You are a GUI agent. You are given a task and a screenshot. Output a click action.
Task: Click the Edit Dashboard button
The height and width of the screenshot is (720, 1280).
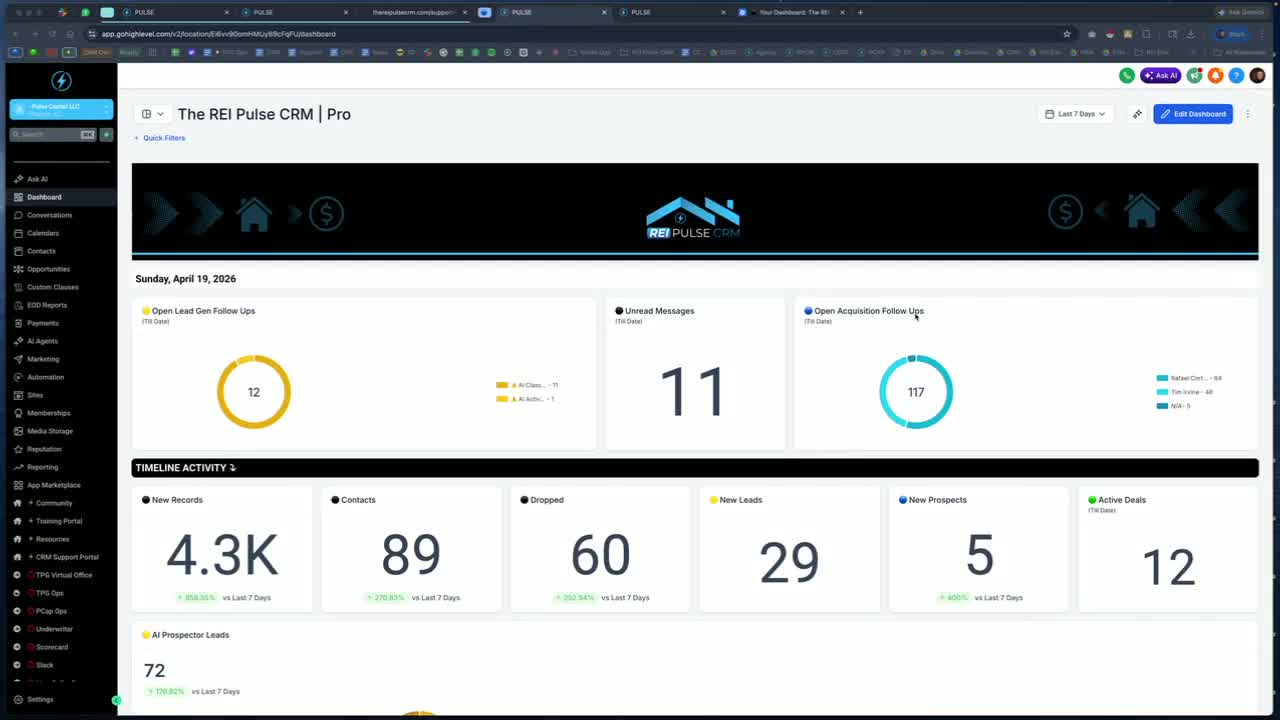[x=1193, y=114]
